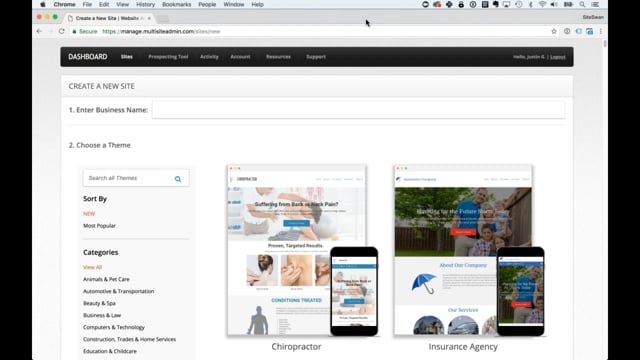Open the File menu
Image resolution: width=640 pixels, height=360 pixels.
(87, 4)
